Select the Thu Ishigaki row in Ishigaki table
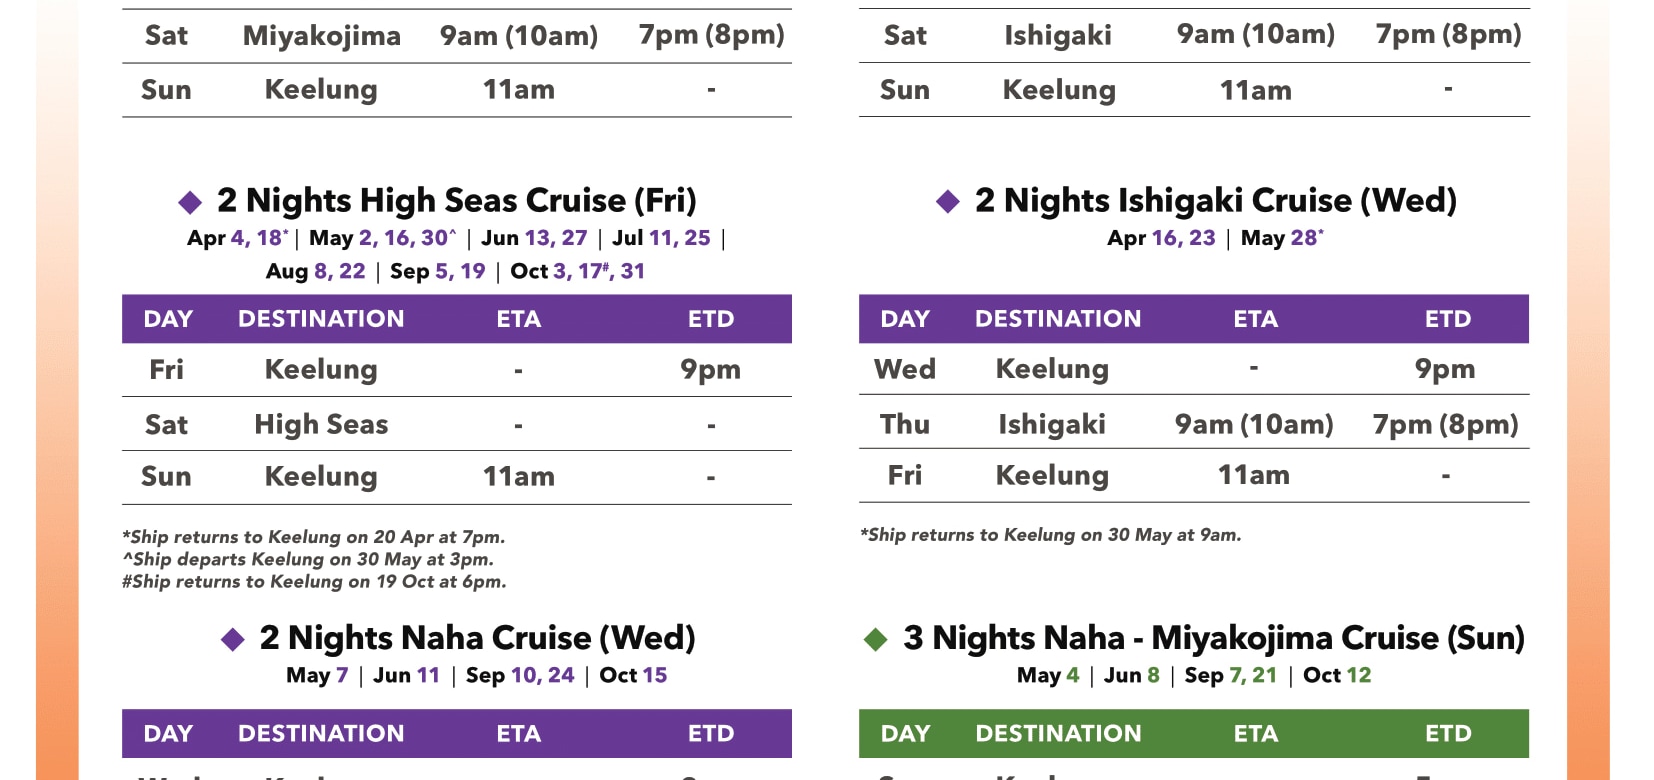Screen dimensions: 1654x780 1194,422
